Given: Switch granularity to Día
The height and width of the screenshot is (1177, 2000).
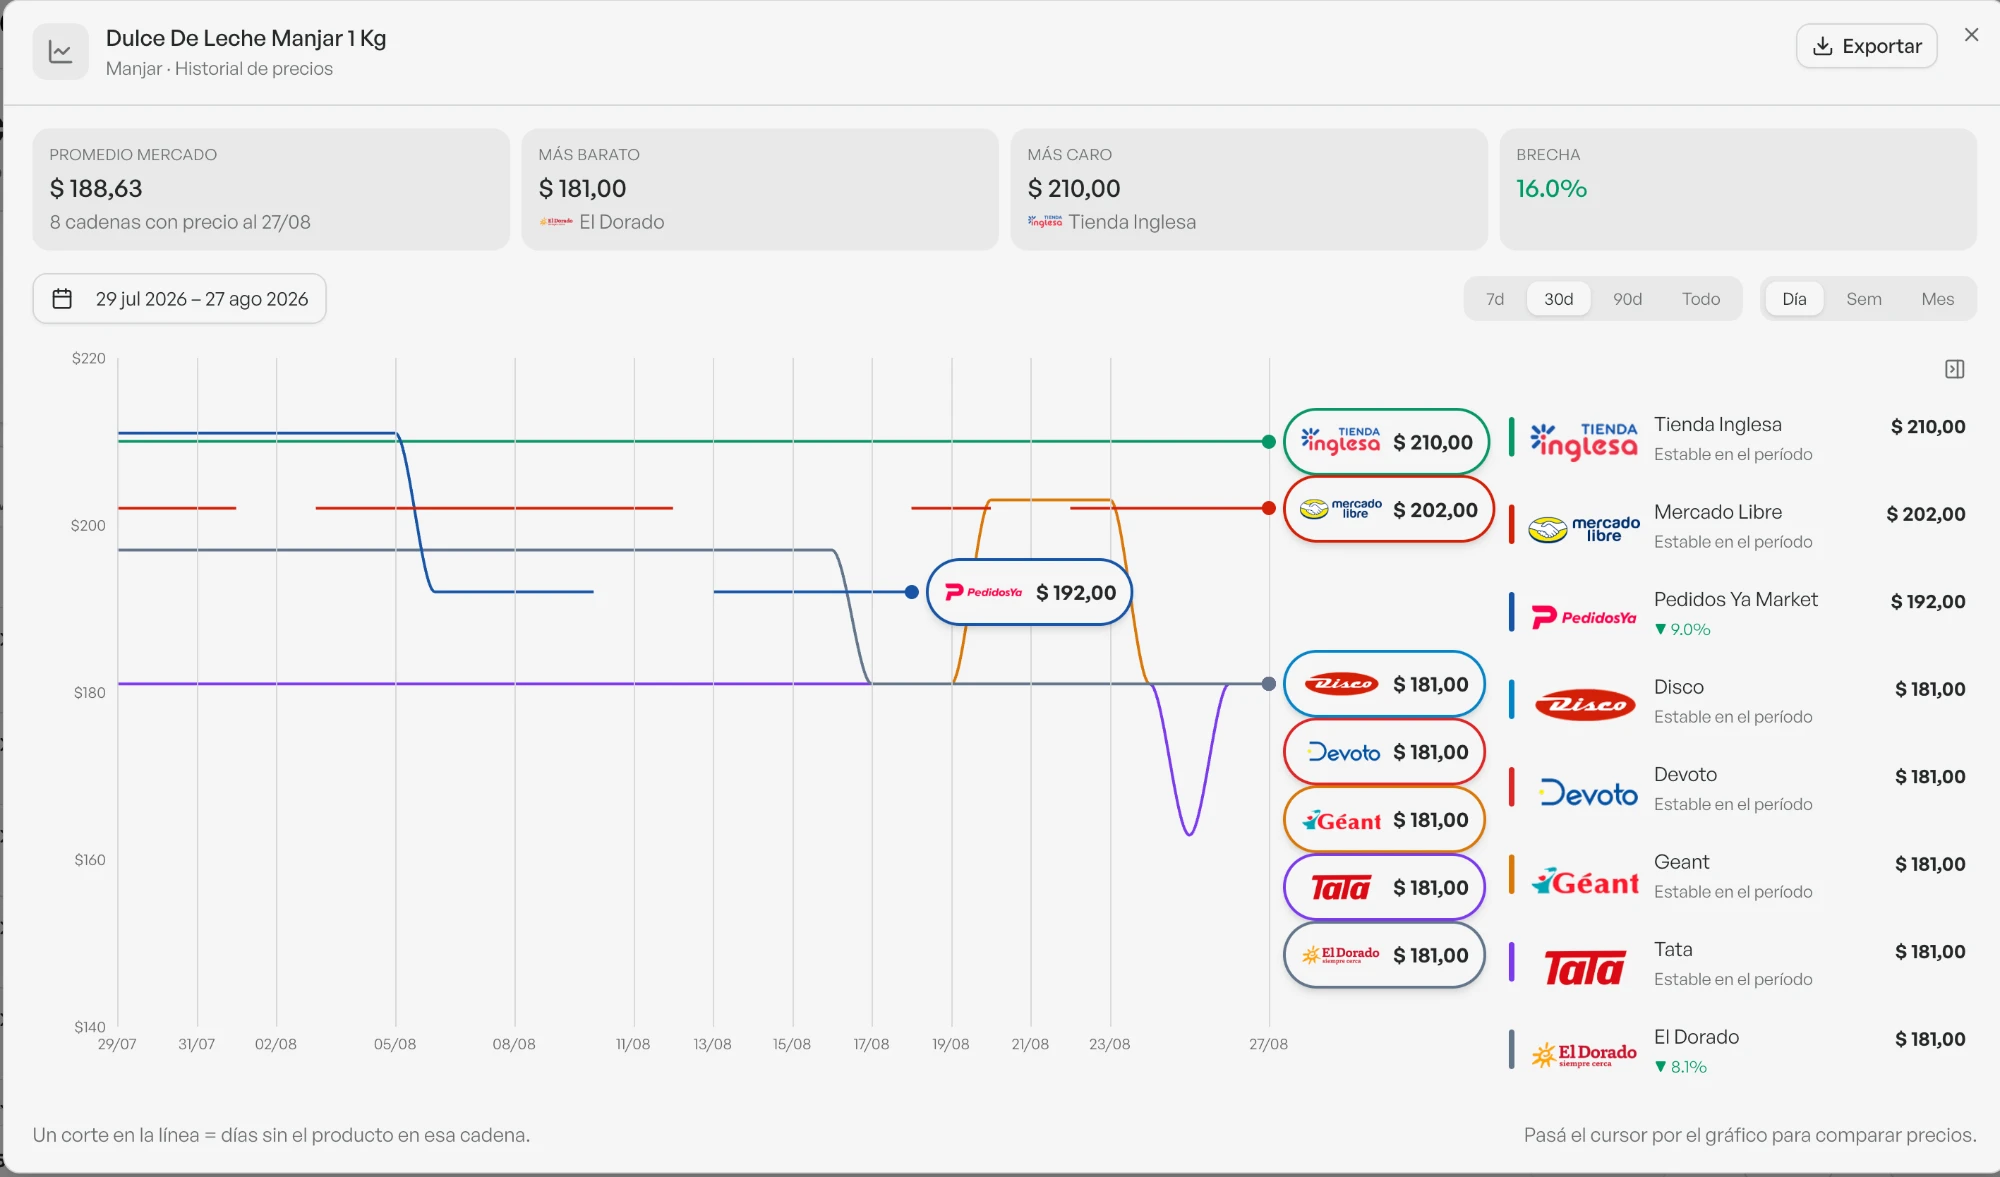Looking at the screenshot, I should (x=1794, y=299).
